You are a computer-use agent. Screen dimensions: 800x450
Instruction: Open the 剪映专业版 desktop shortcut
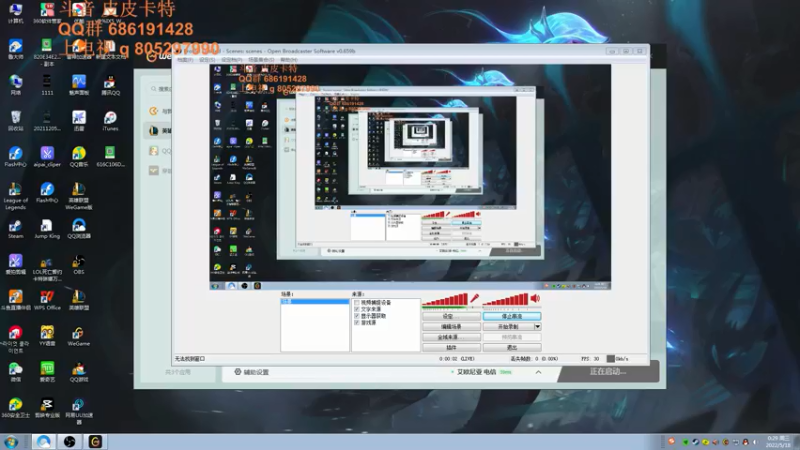47,408
